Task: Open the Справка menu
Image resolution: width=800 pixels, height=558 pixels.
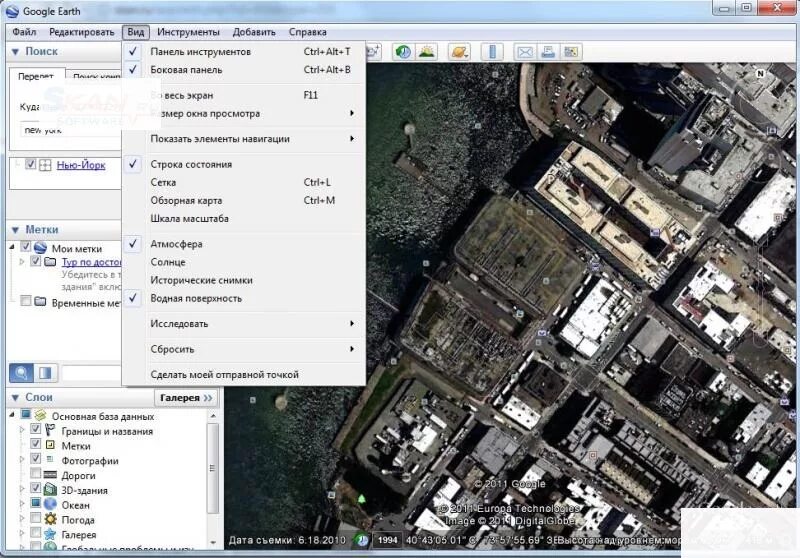Action: [308, 32]
